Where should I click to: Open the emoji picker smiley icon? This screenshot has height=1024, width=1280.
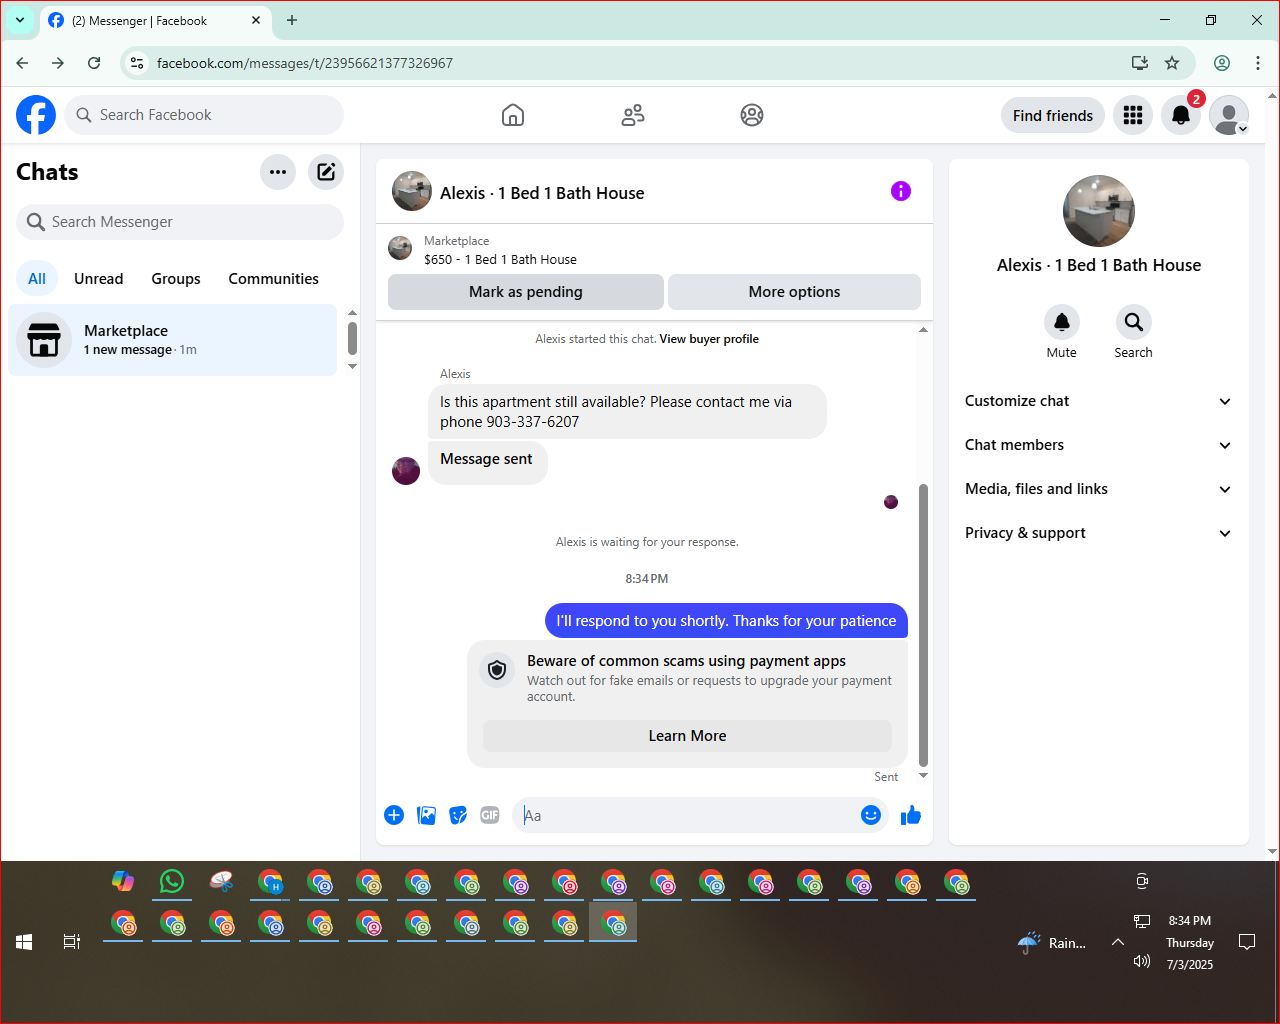click(x=871, y=815)
